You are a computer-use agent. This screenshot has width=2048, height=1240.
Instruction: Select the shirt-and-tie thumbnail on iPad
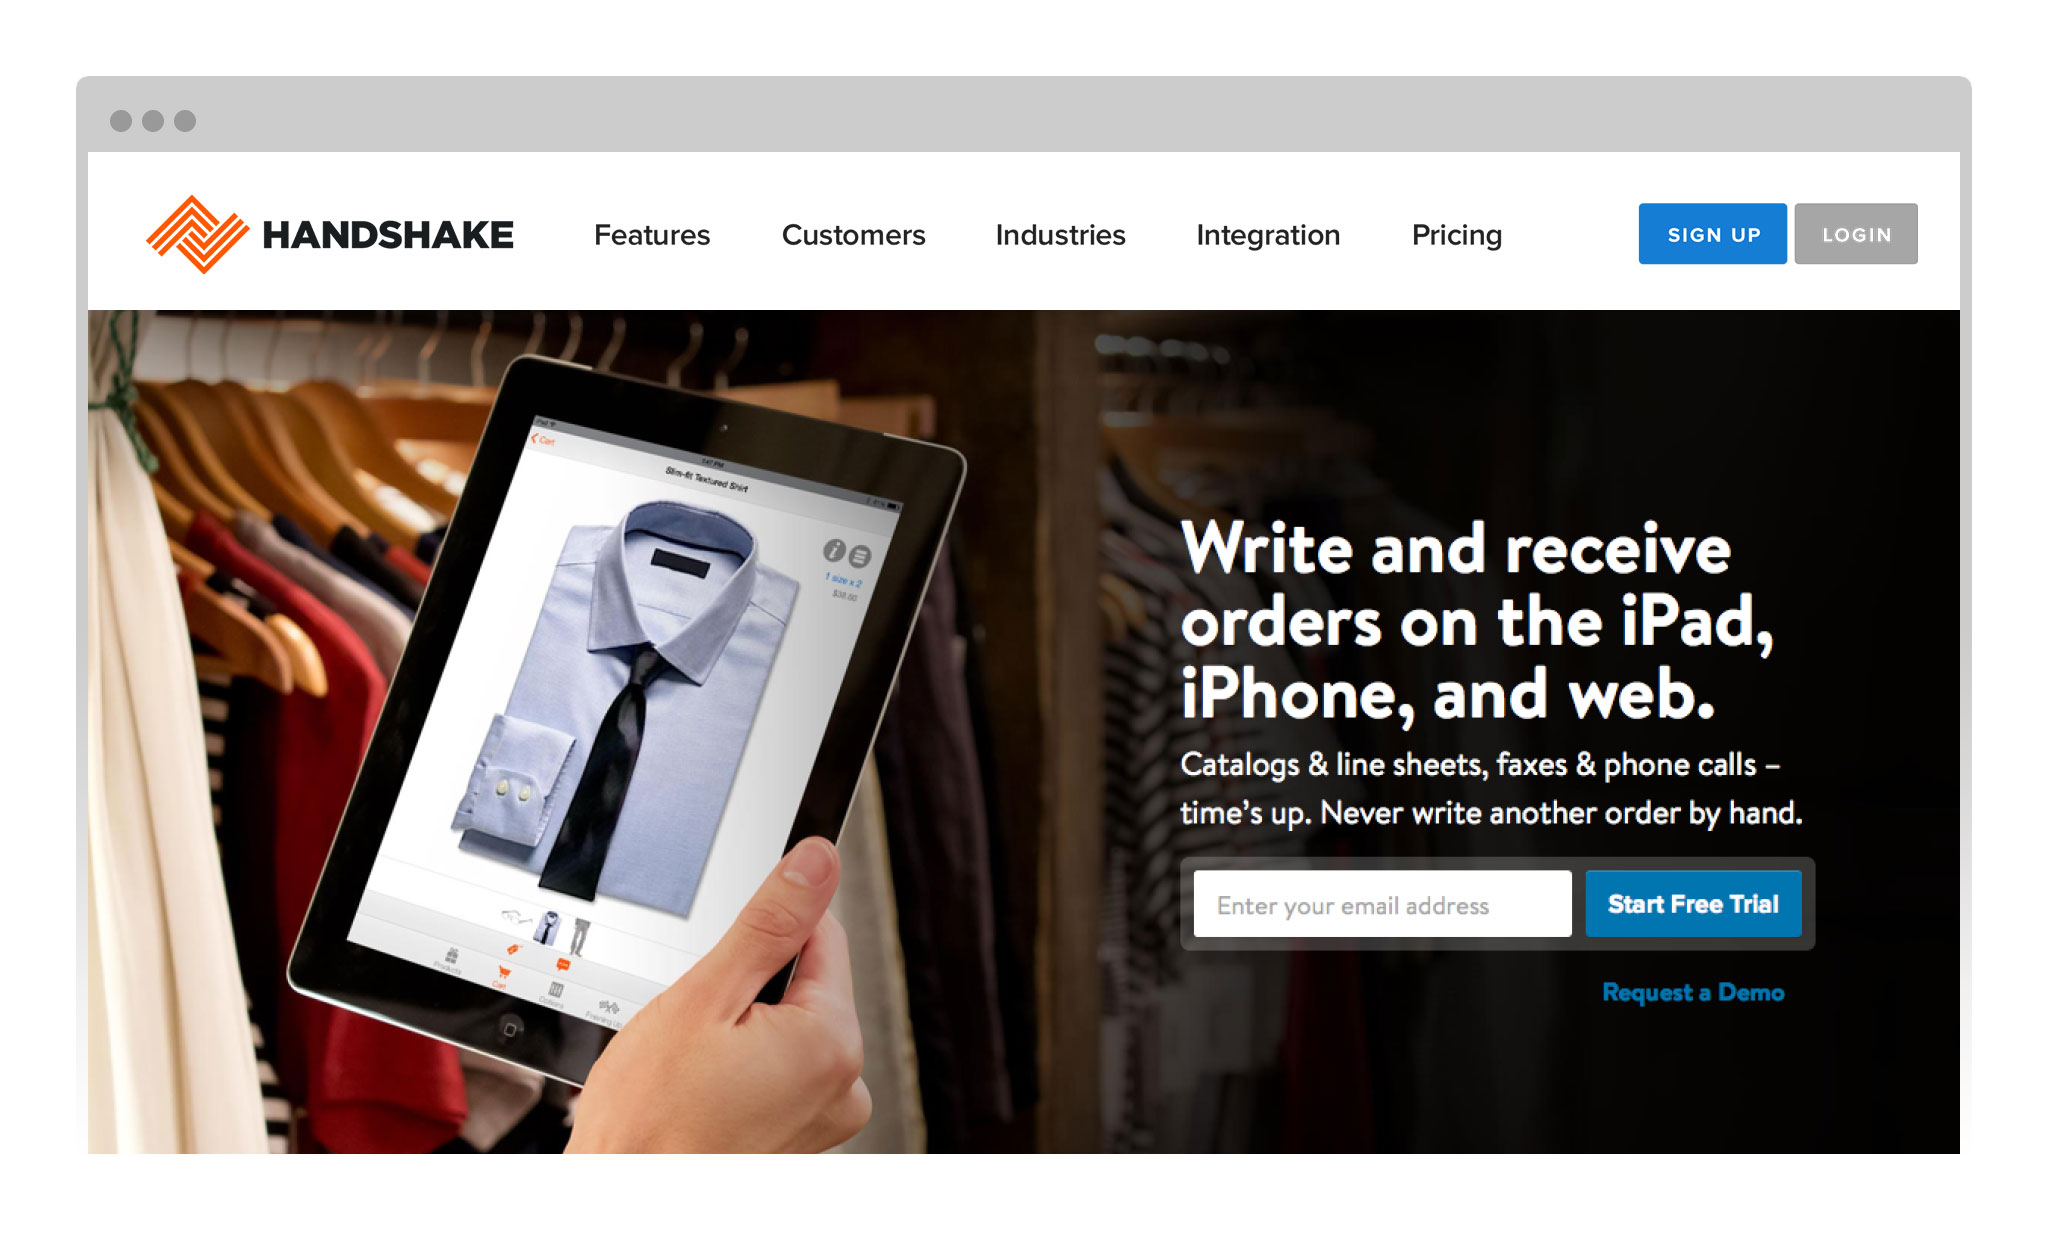tap(547, 928)
